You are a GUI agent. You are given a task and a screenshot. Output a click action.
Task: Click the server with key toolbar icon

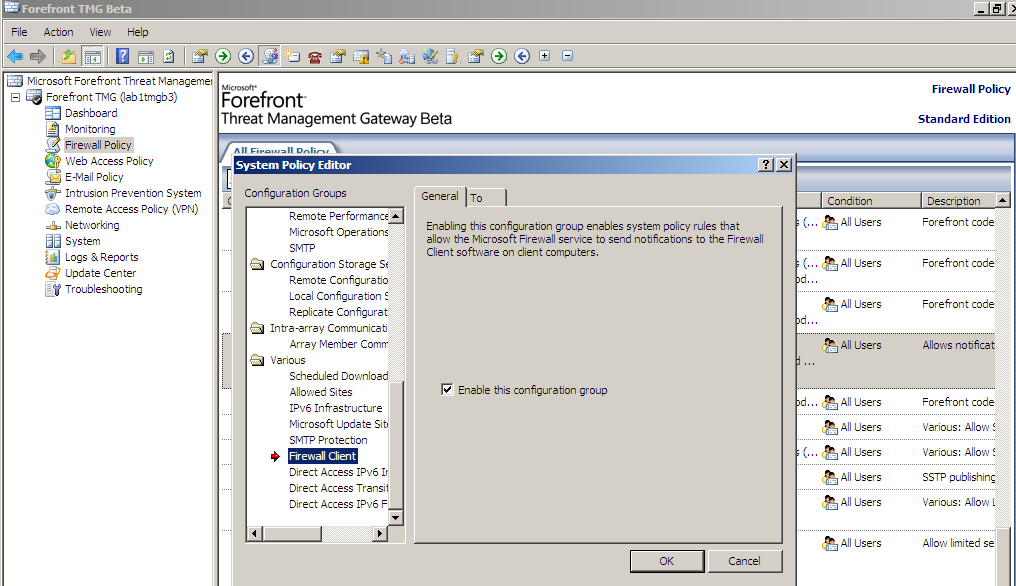[x=452, y=56]
